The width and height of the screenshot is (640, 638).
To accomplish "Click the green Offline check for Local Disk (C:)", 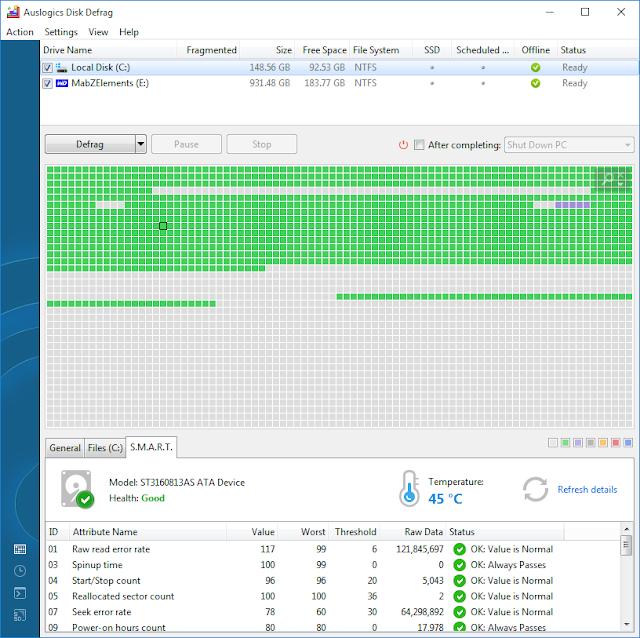I will pos(535,67).
